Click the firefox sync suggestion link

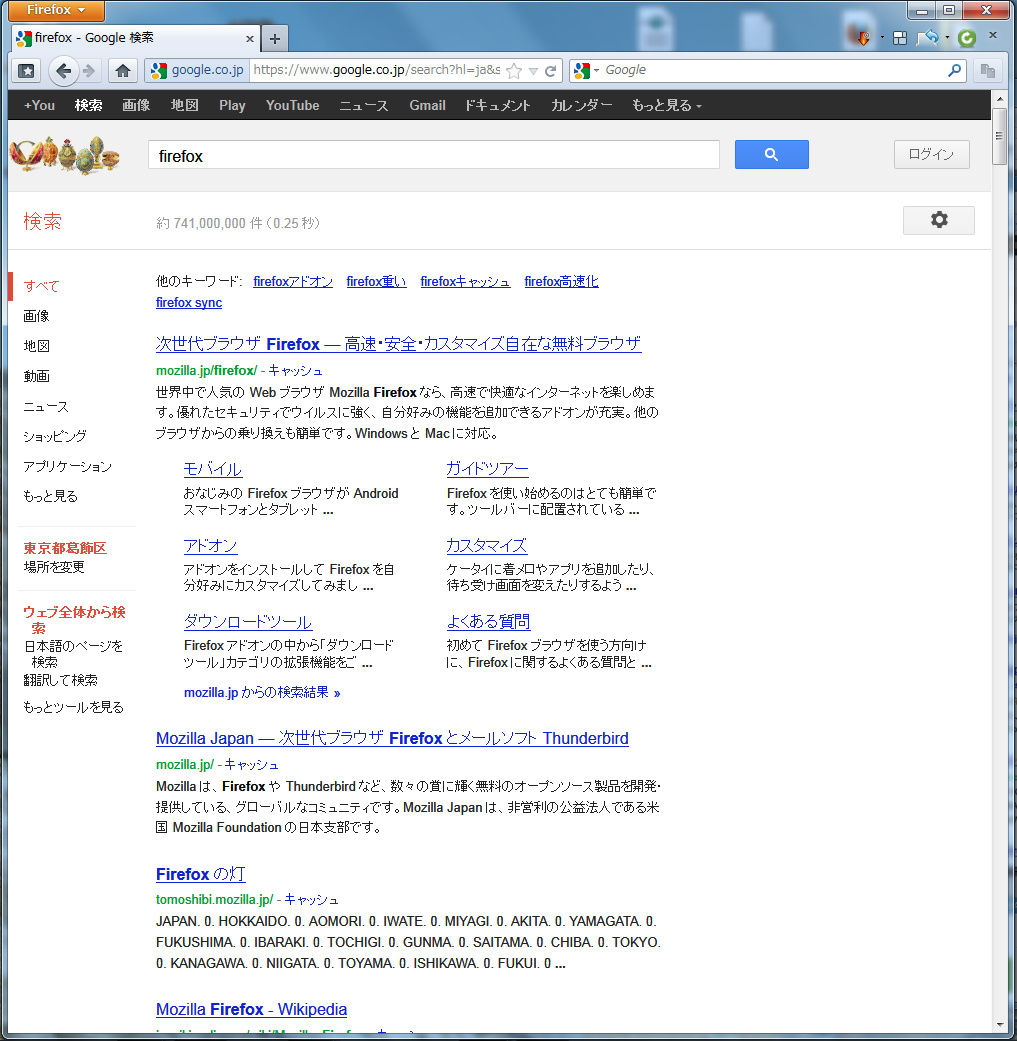coord(189,303)
